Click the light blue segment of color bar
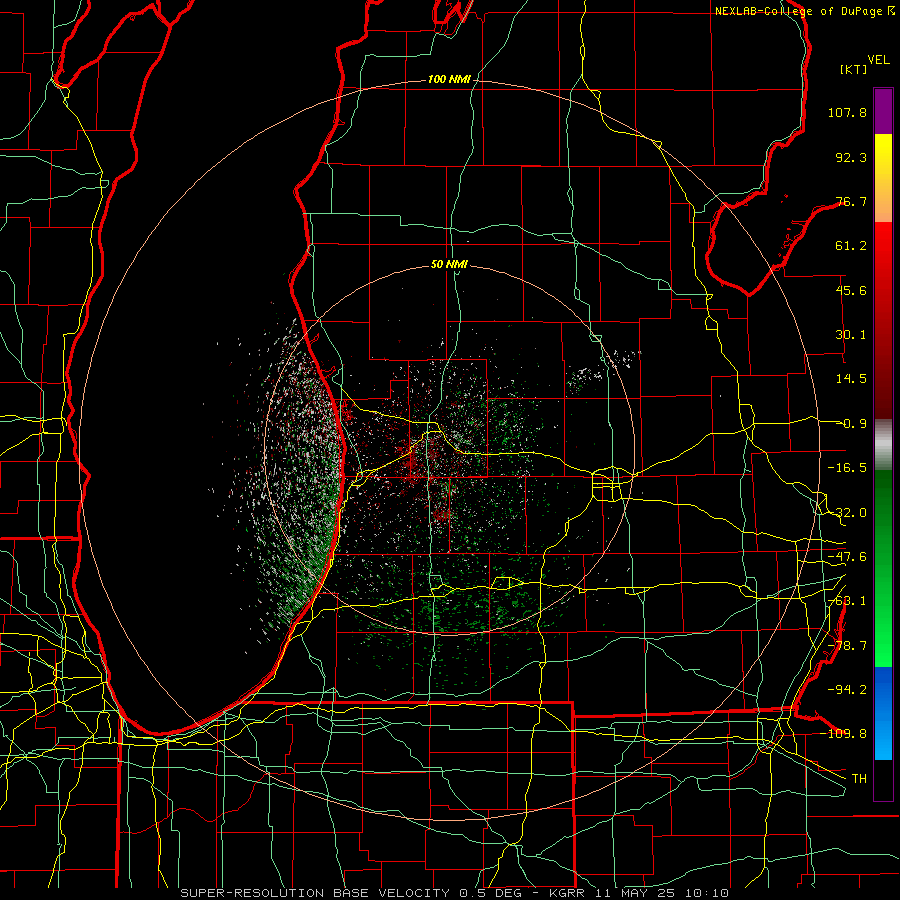The image size is (900, 900). point(883,713)
